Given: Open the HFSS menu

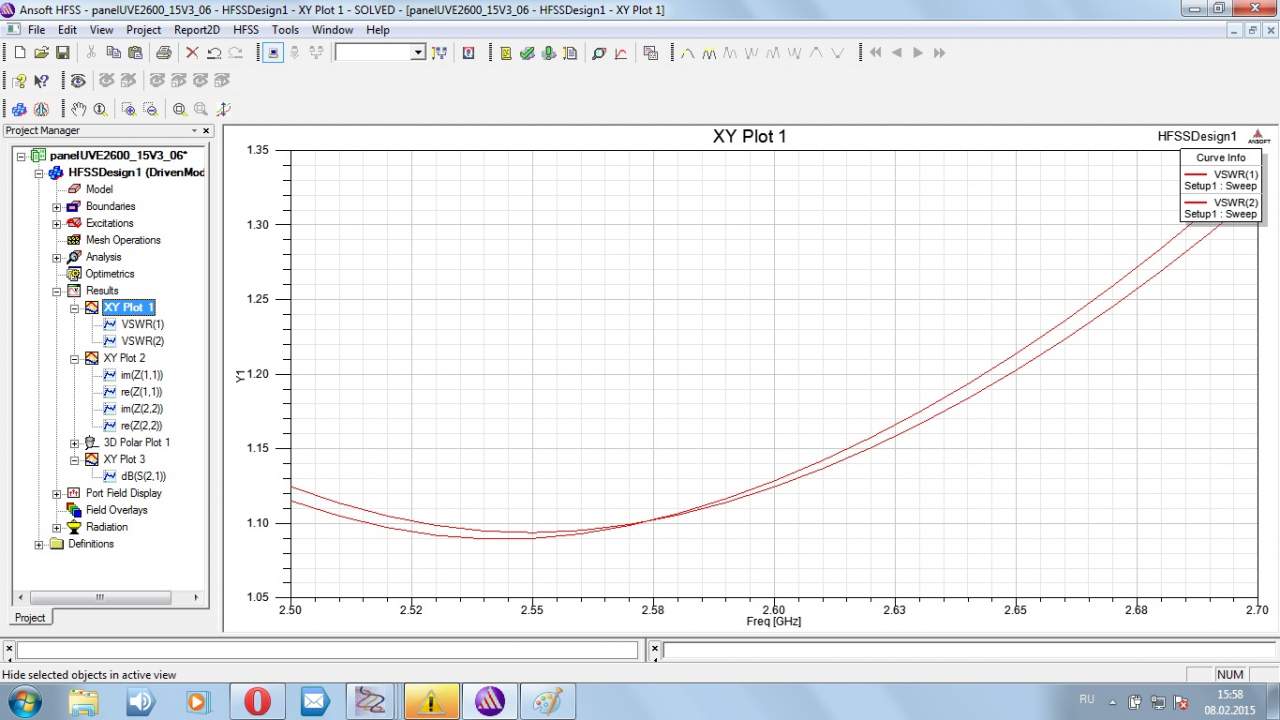Looking at the screenshot, I should [x=245, y=30].
